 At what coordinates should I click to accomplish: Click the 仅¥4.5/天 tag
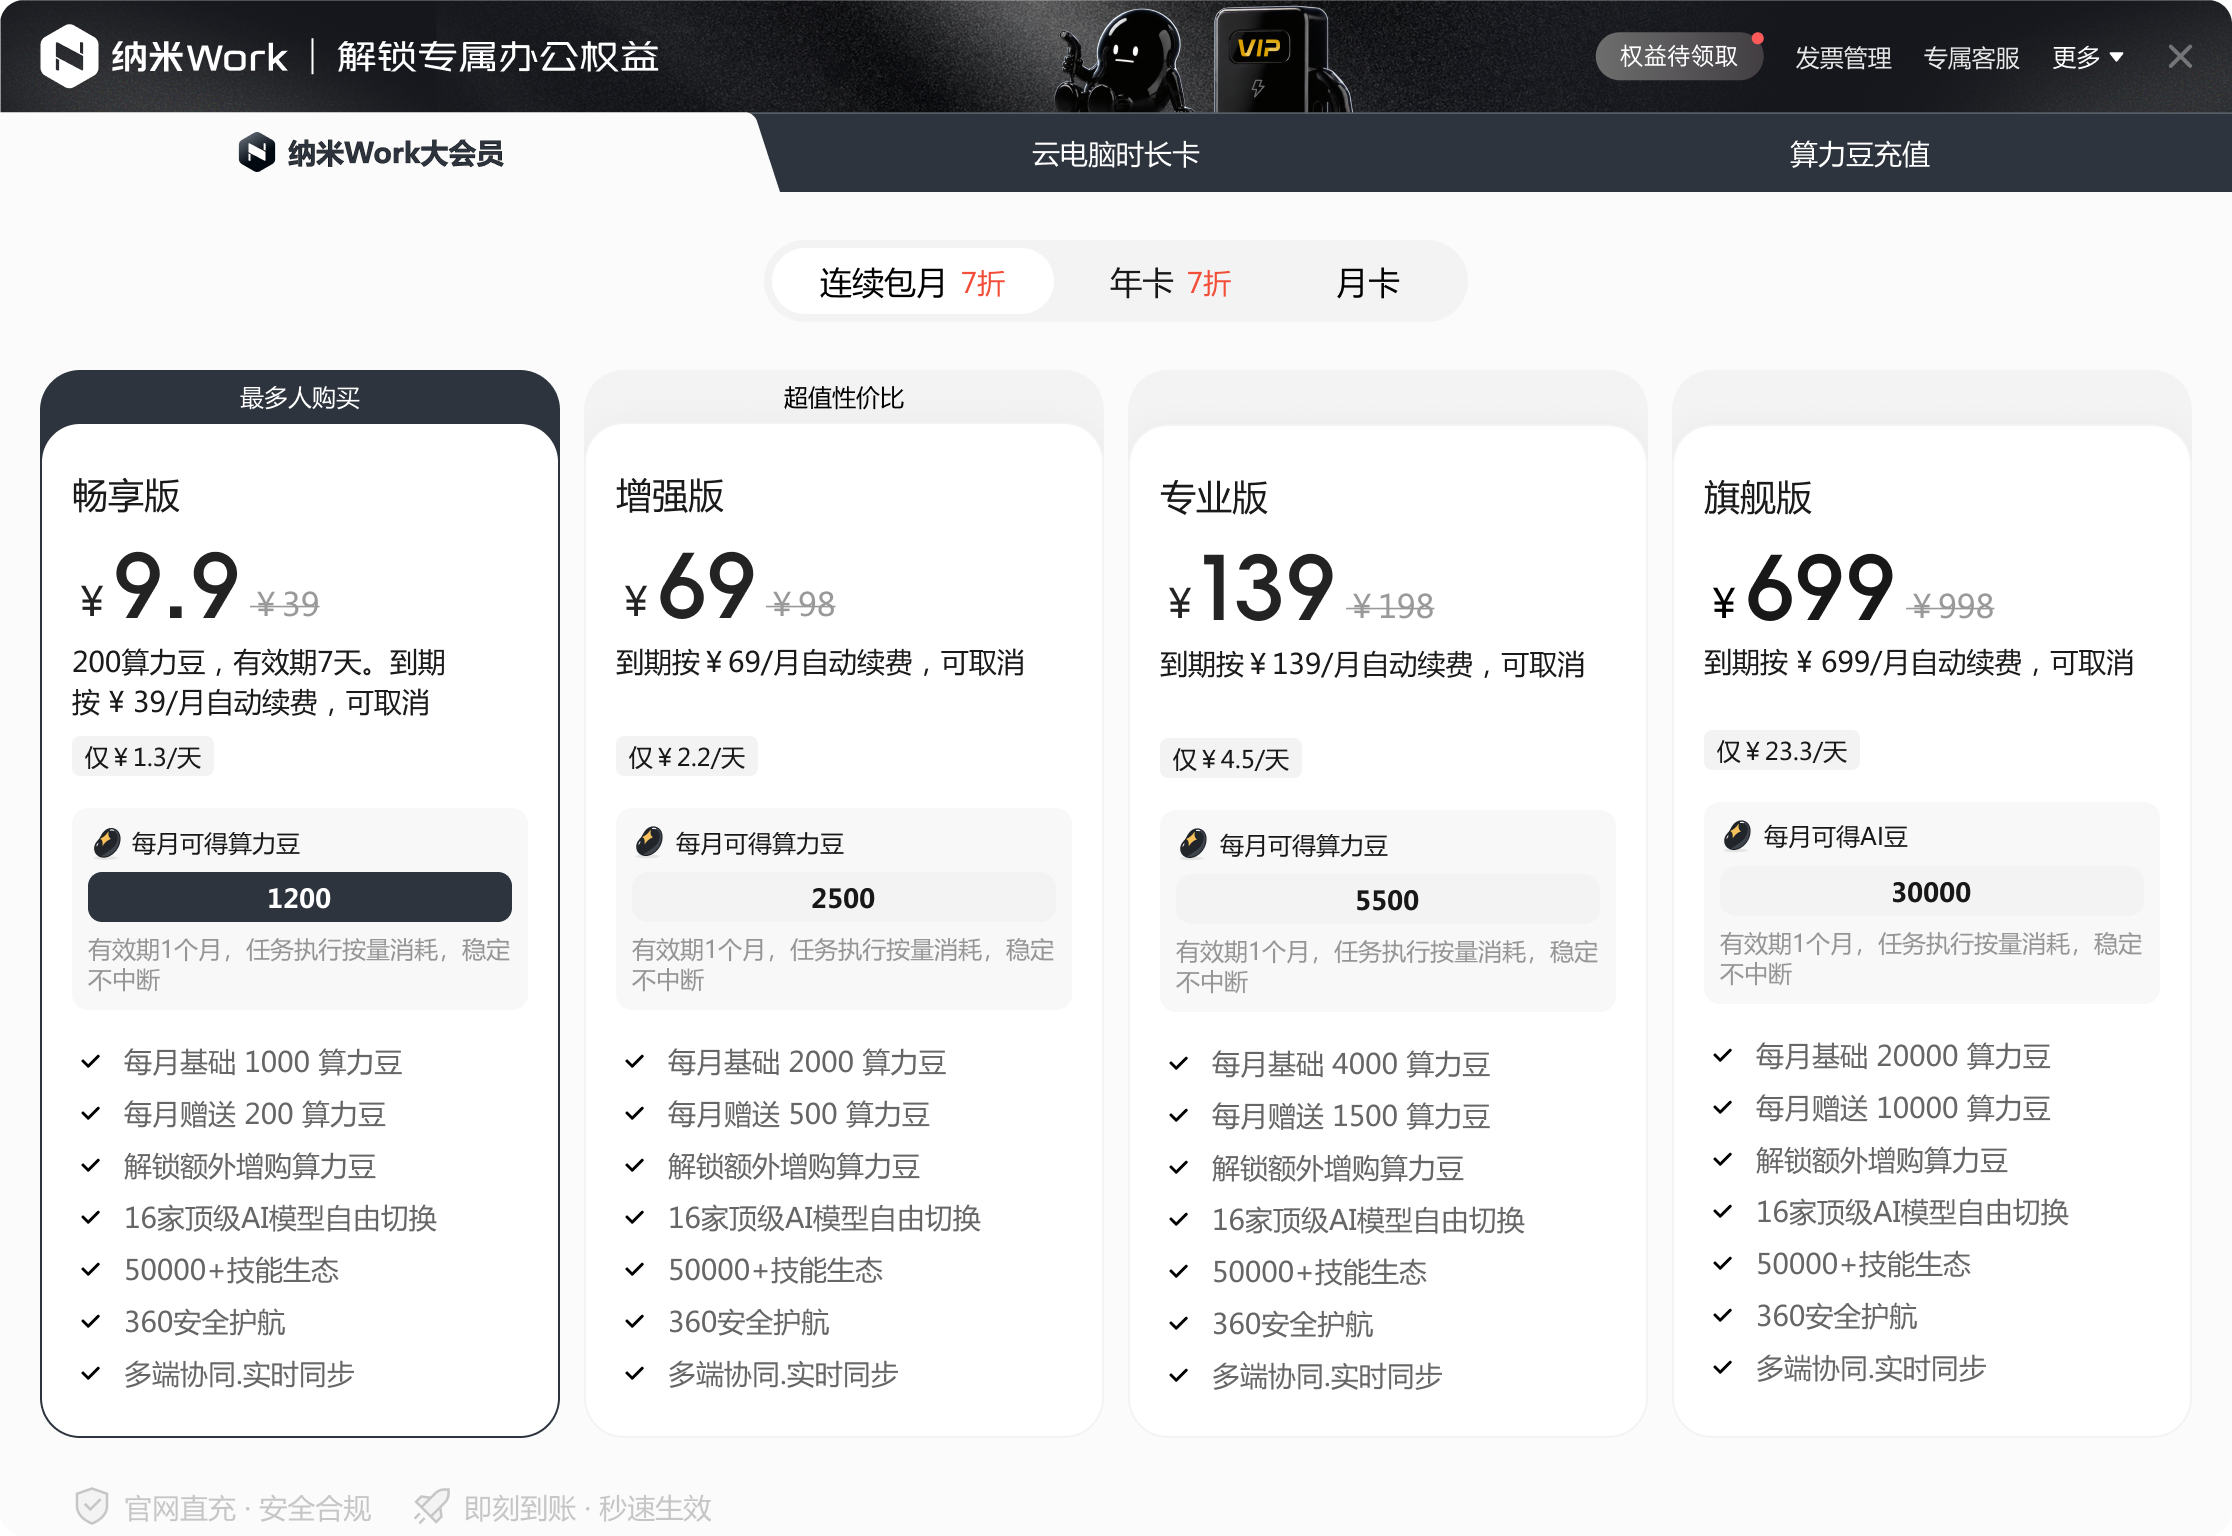point(1231,758)
